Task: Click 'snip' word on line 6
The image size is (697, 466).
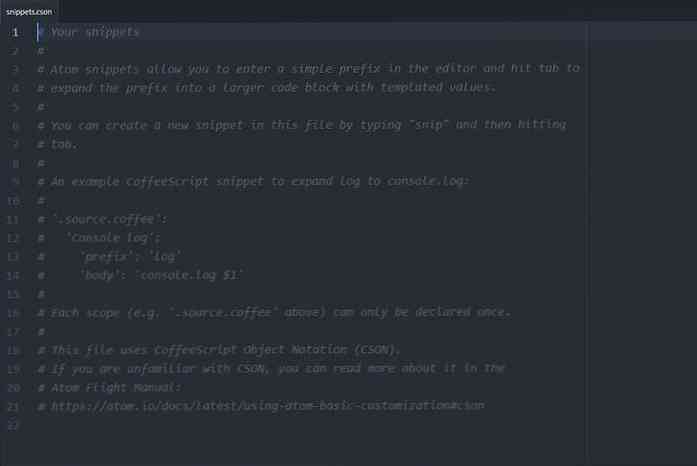Action: tap(429, 125)
